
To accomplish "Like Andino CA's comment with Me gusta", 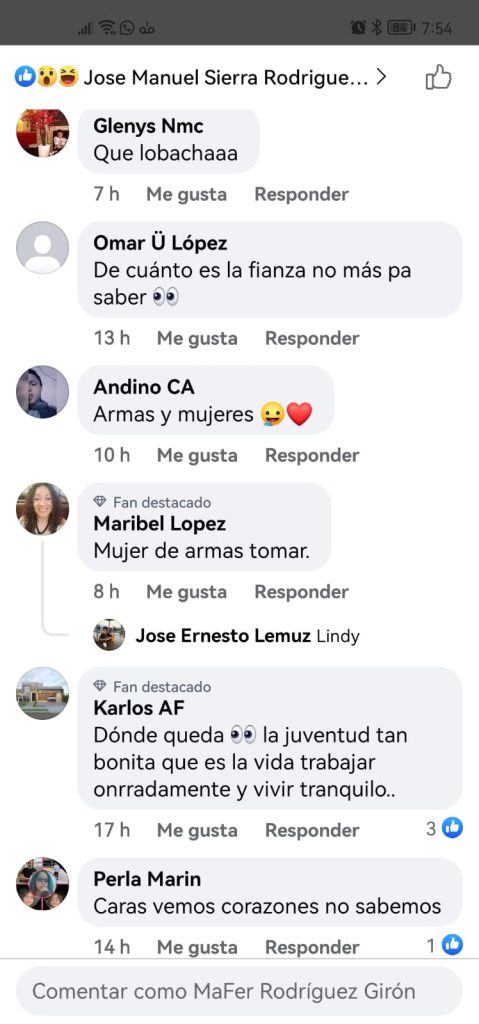I will 197,455.
